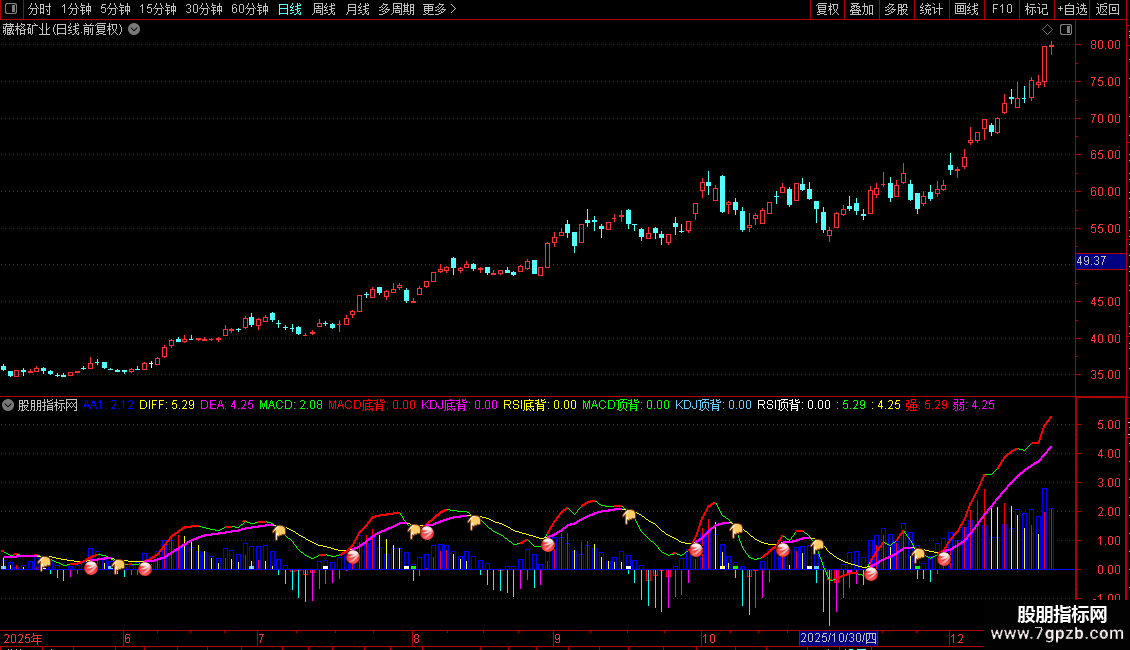The height and width of the screenshot is (650, 1130).
Task: Click the 藏格矿业(日线.前复权) chart title
Action: (x=63, y=30)
